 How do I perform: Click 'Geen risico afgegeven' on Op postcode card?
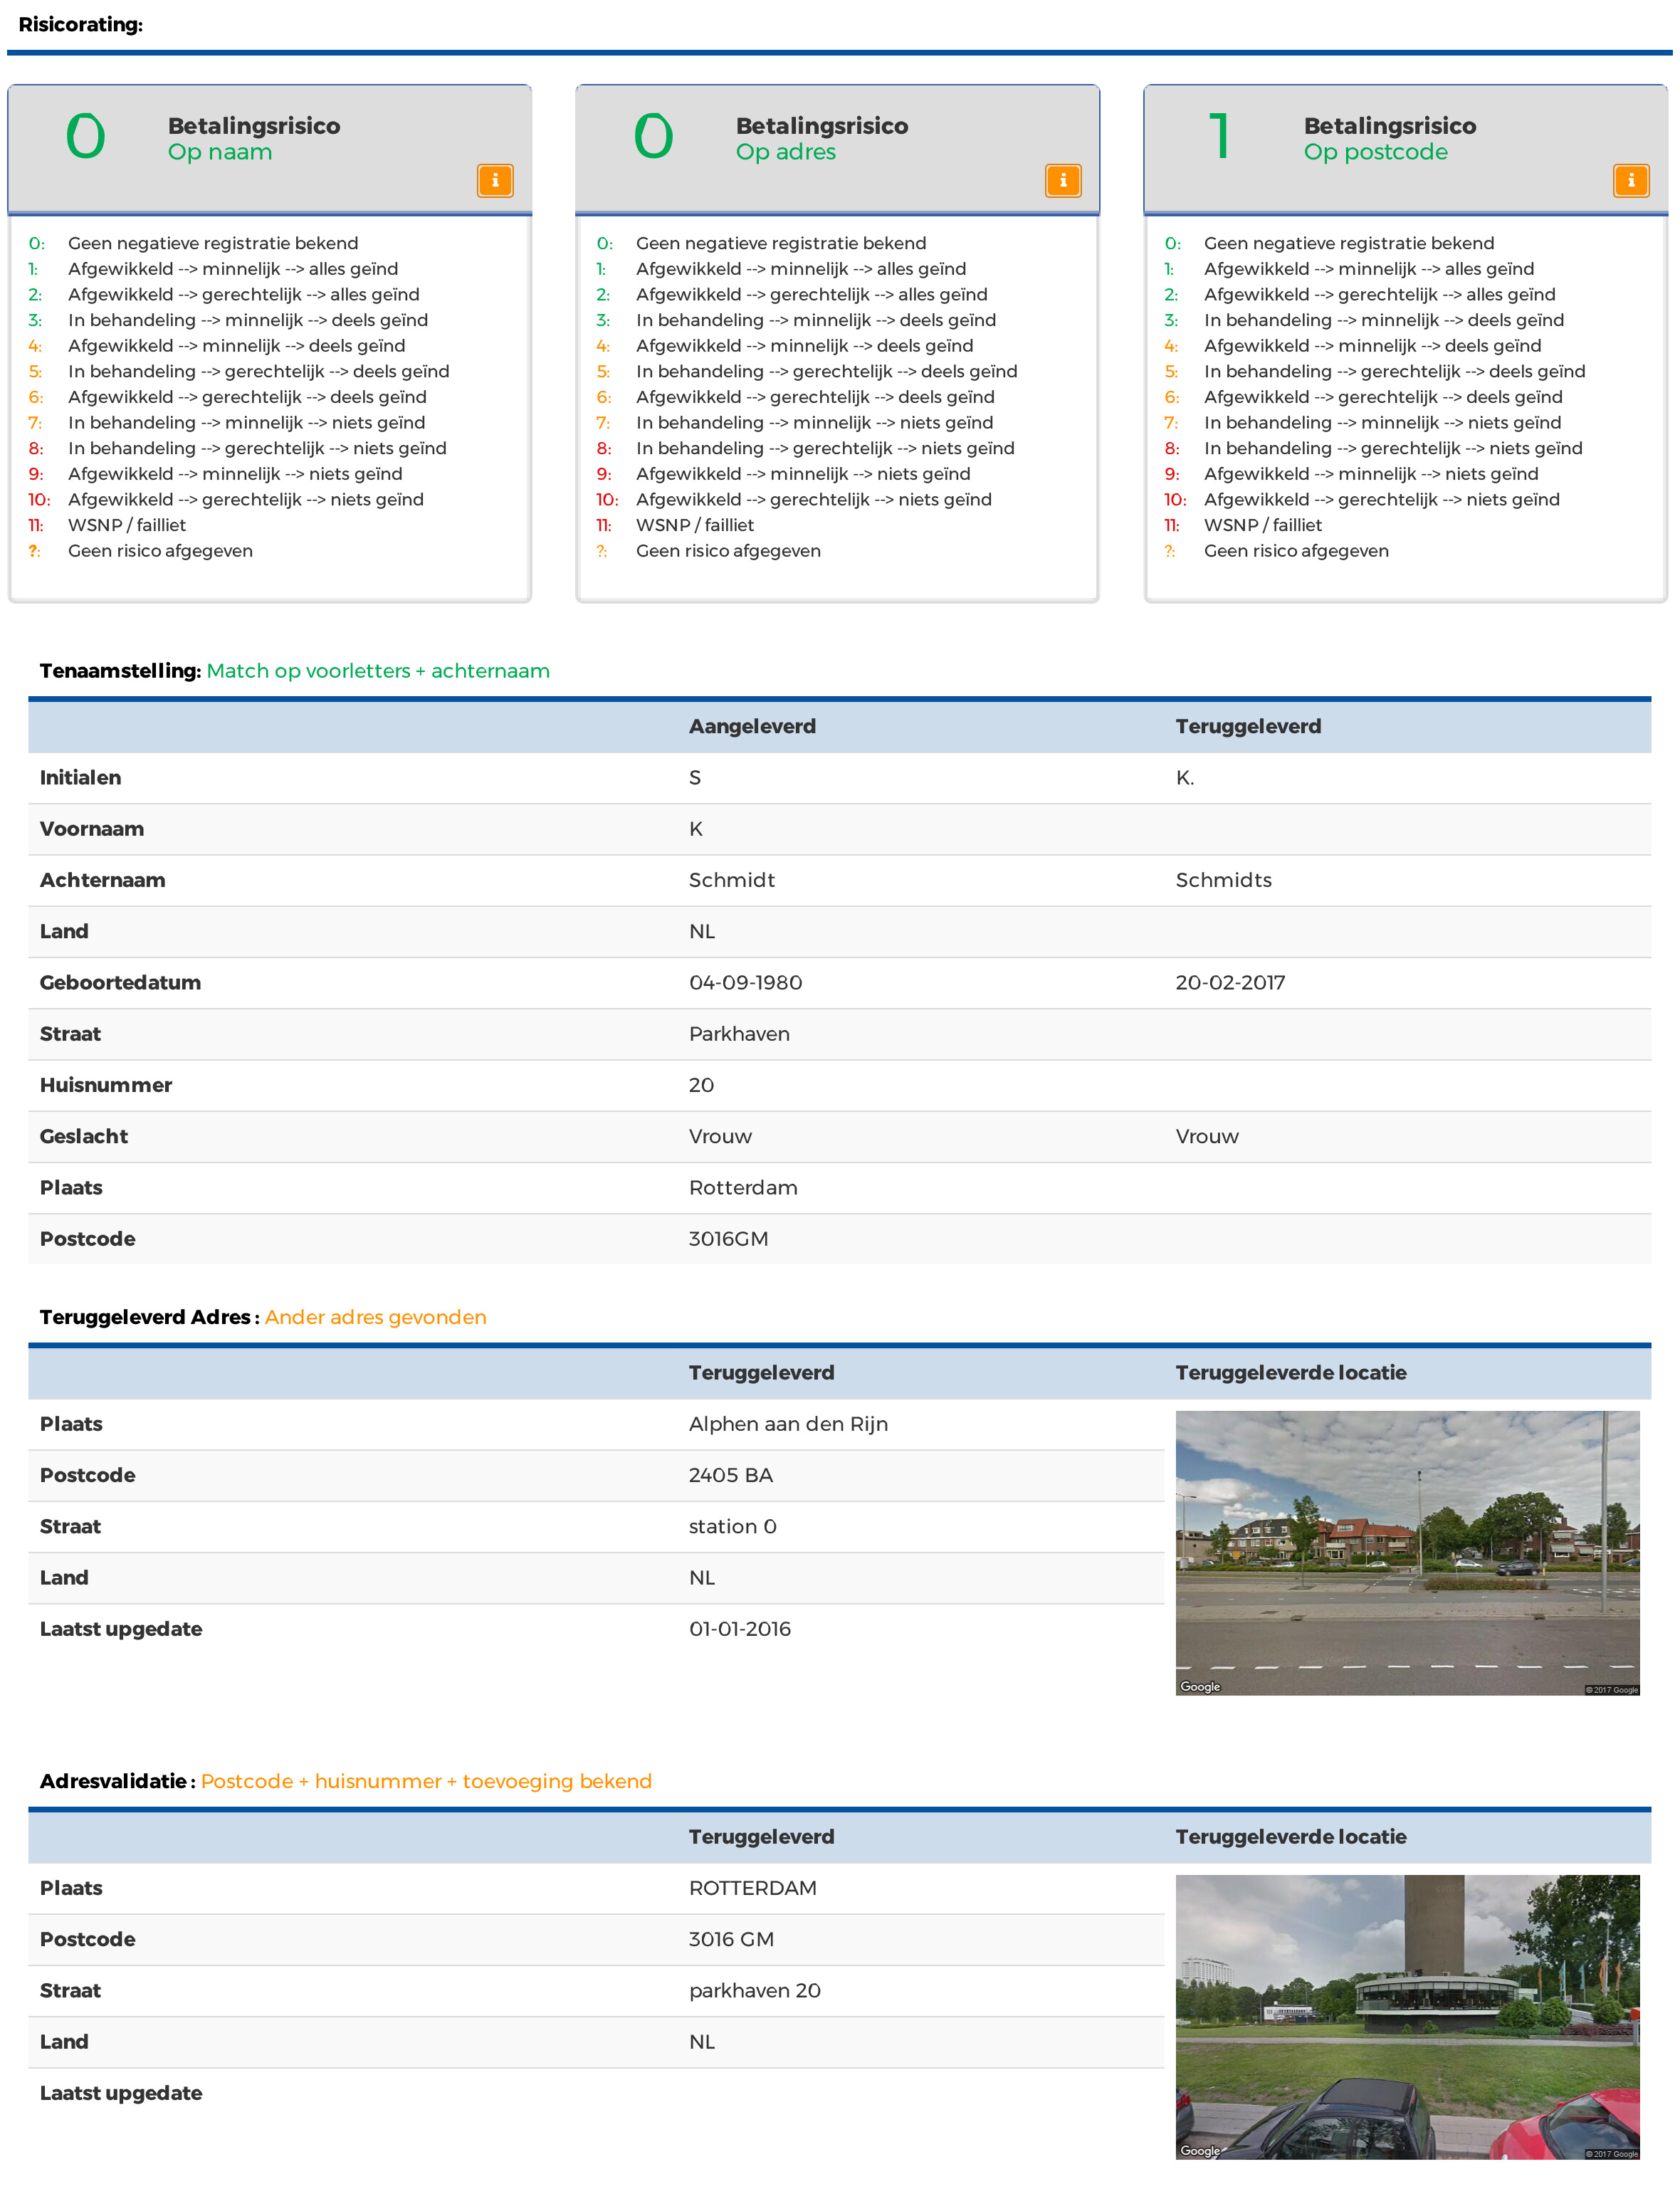[x=1296, y=551]
